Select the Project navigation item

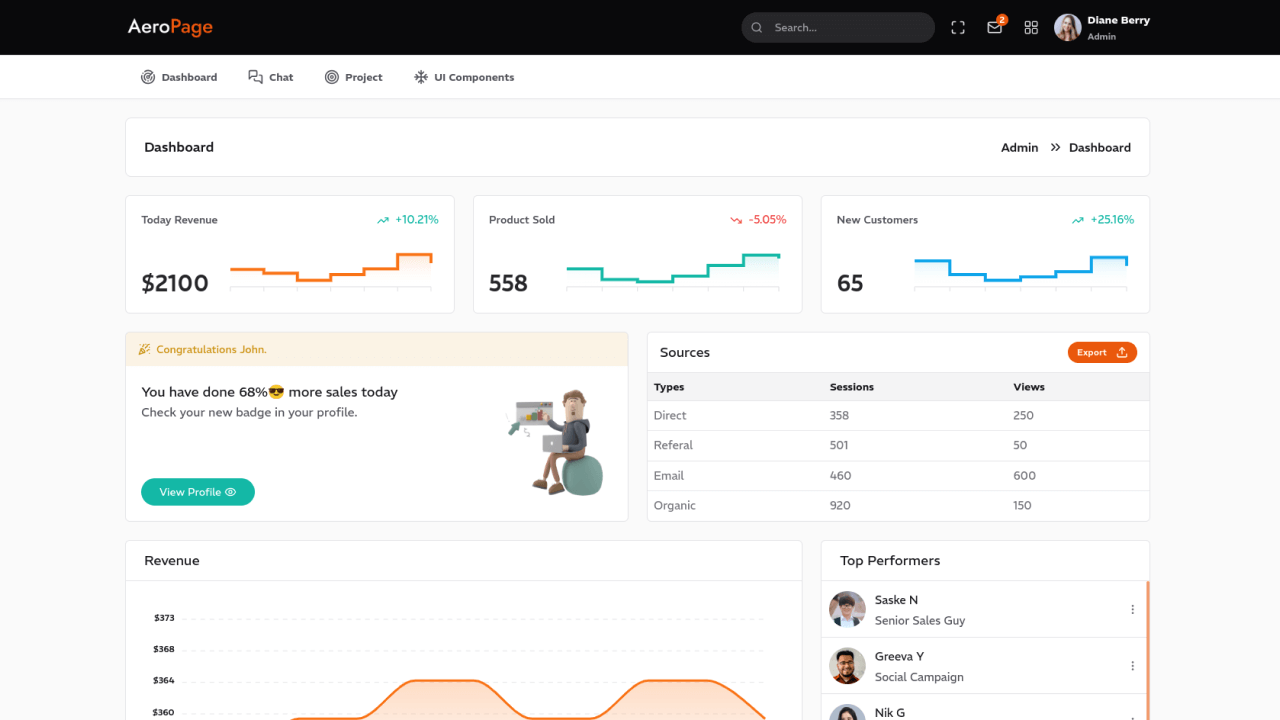pos(354,77)
